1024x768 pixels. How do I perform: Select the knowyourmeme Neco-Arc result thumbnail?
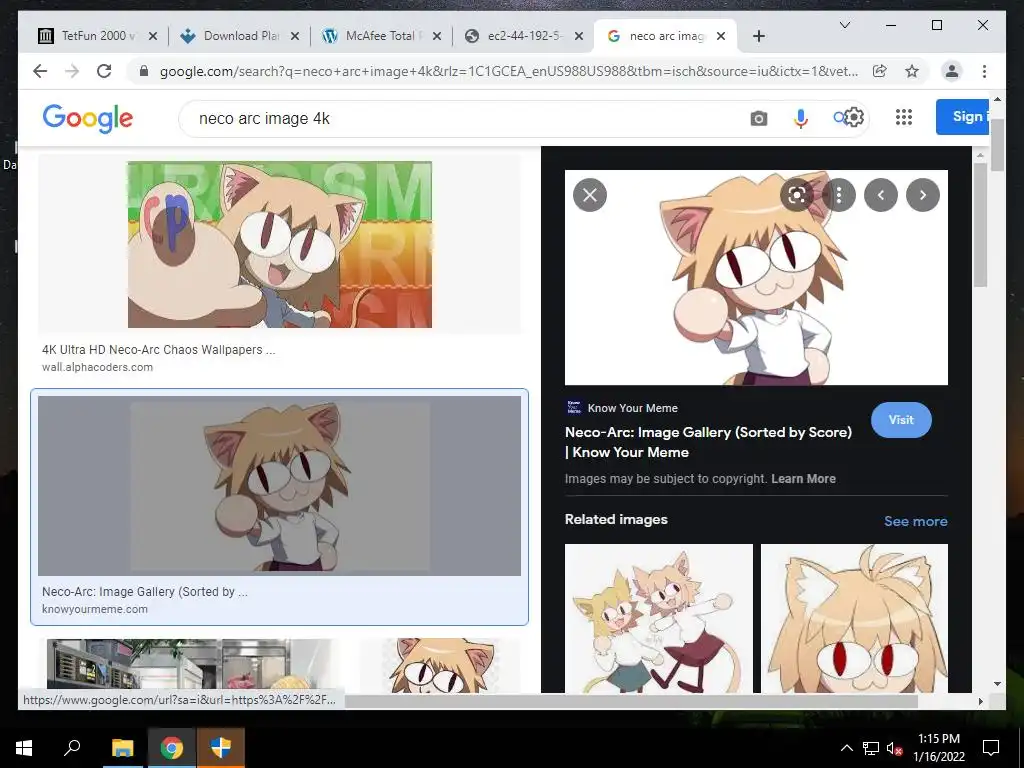(280, 485)
